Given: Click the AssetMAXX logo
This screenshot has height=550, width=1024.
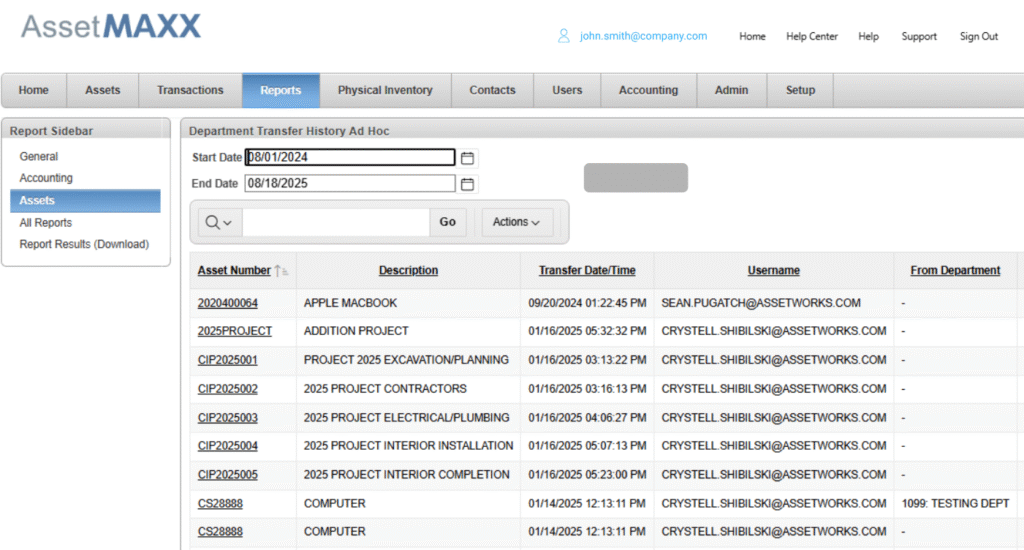Looking at the screenshot, I should (111, 26).
